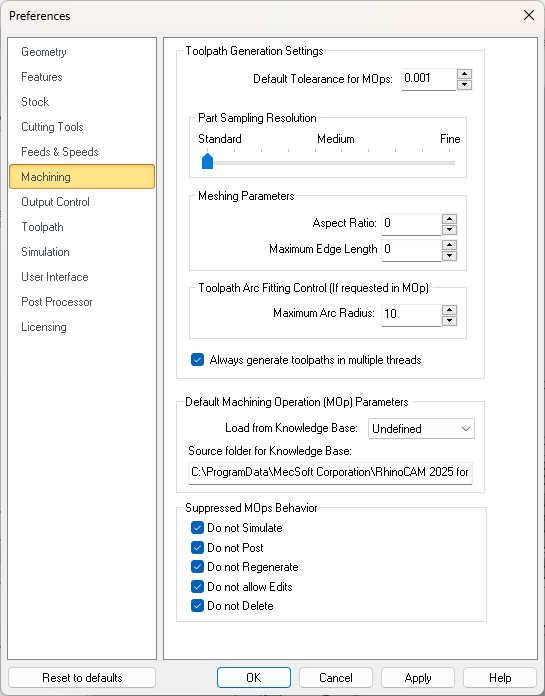This screenshot has width=545, height=696.
Task: Decrease Maximum Arc Radius with down arrow
Action: (x=450, y=320)
